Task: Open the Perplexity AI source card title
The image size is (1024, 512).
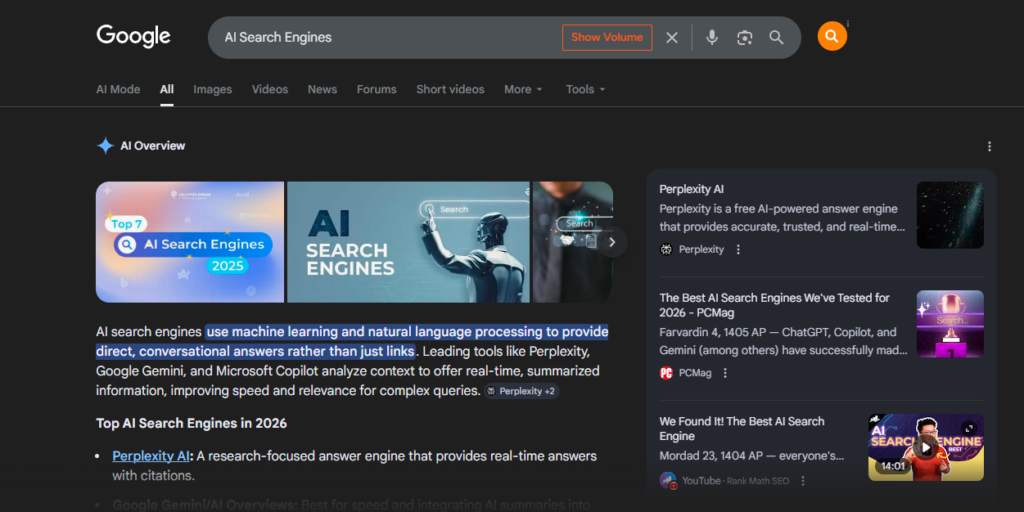Action: coord(692,189)
